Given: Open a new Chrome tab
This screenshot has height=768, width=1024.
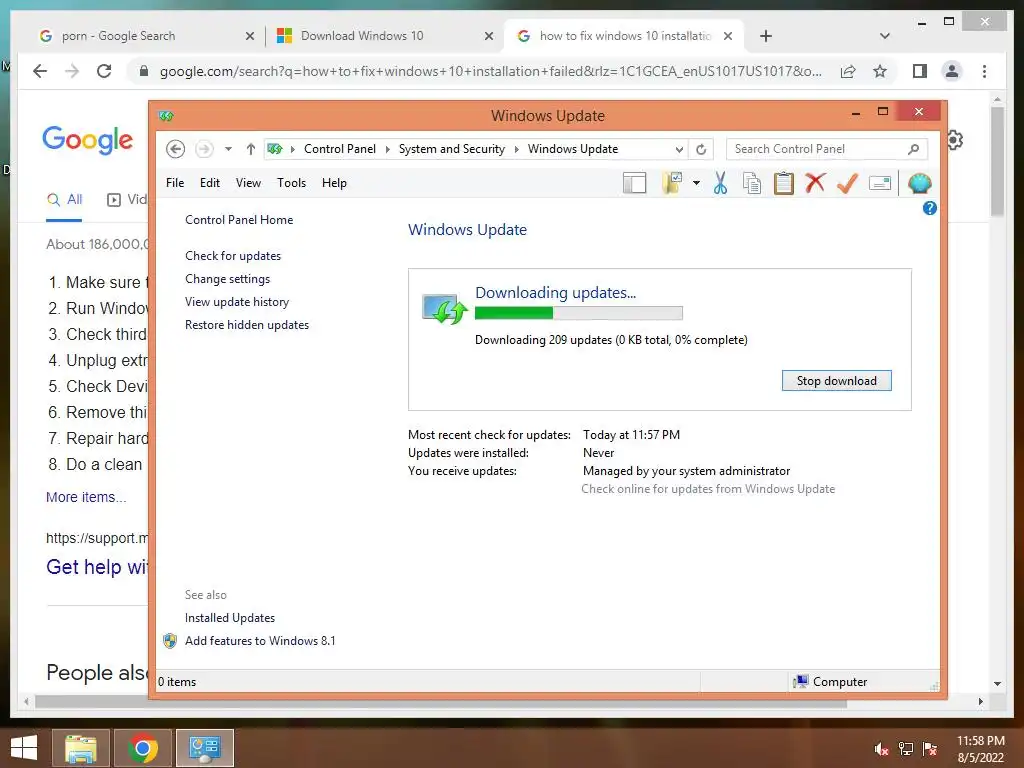Looking at the screenshot, I should (766, 36).
